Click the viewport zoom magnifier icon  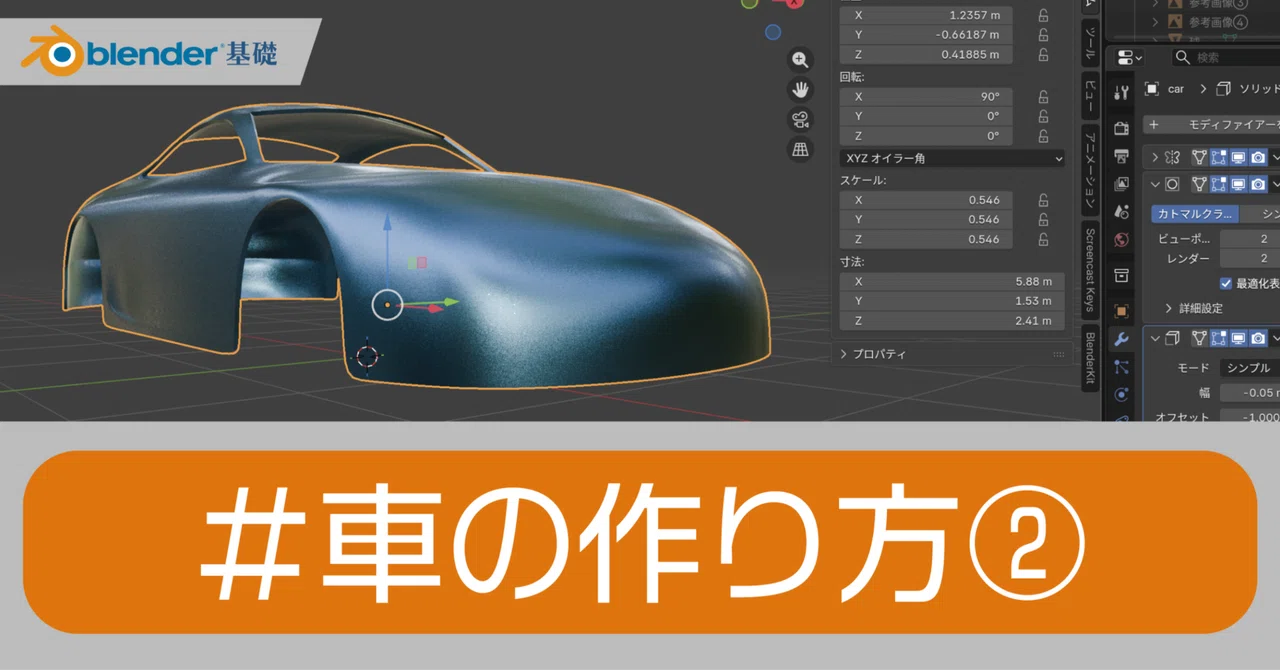[800, 59]
